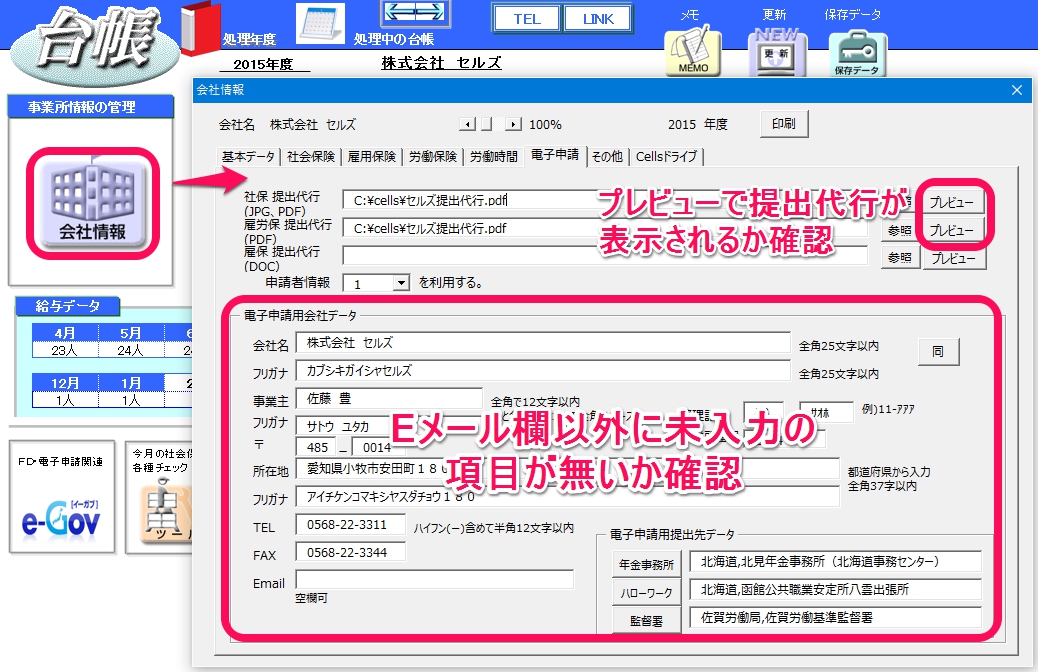This screenshot has height=672, width=1038.
Task: Switch to the その他 tab
Action: [x=607, y=157]
